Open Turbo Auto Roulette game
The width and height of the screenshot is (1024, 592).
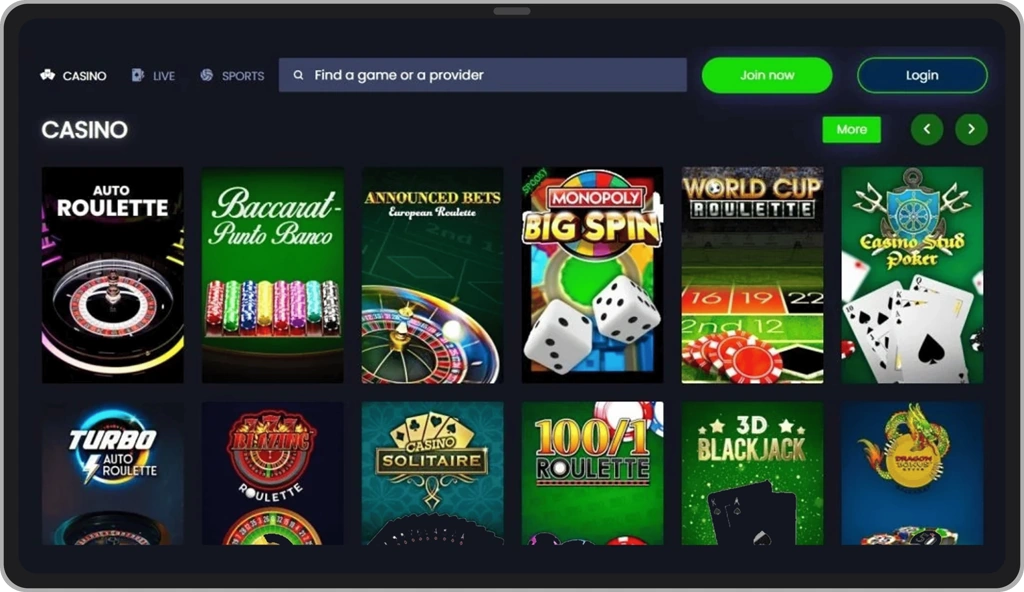(112, 473)
